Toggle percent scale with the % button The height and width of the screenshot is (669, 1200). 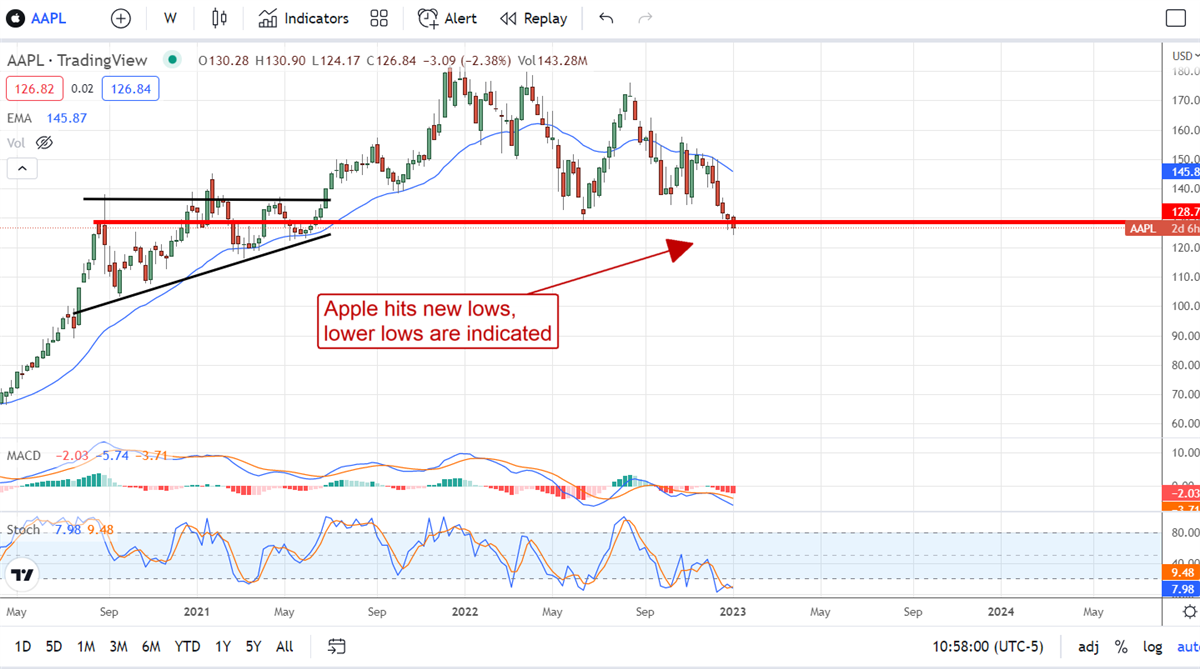1121,646
